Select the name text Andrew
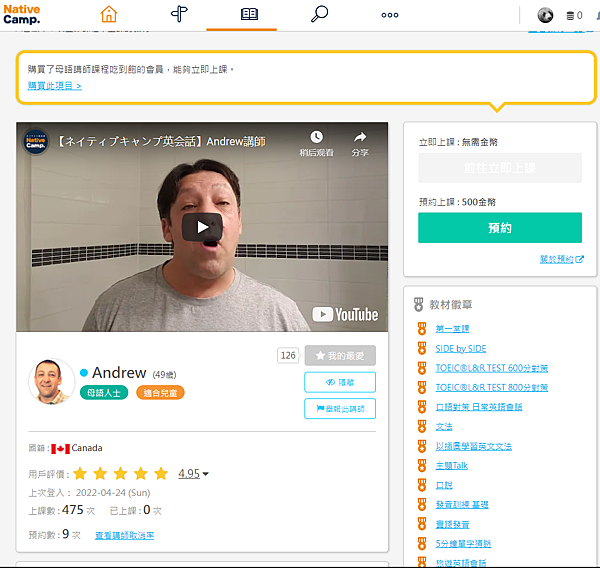 (x=119, y=372)
